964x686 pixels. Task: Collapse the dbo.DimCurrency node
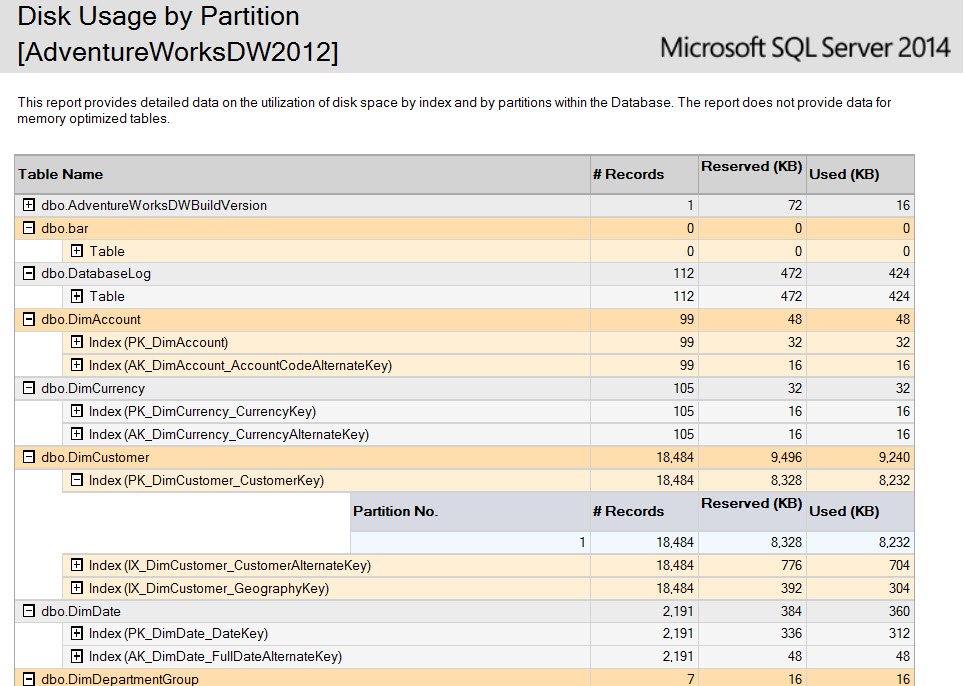(29, 388)
